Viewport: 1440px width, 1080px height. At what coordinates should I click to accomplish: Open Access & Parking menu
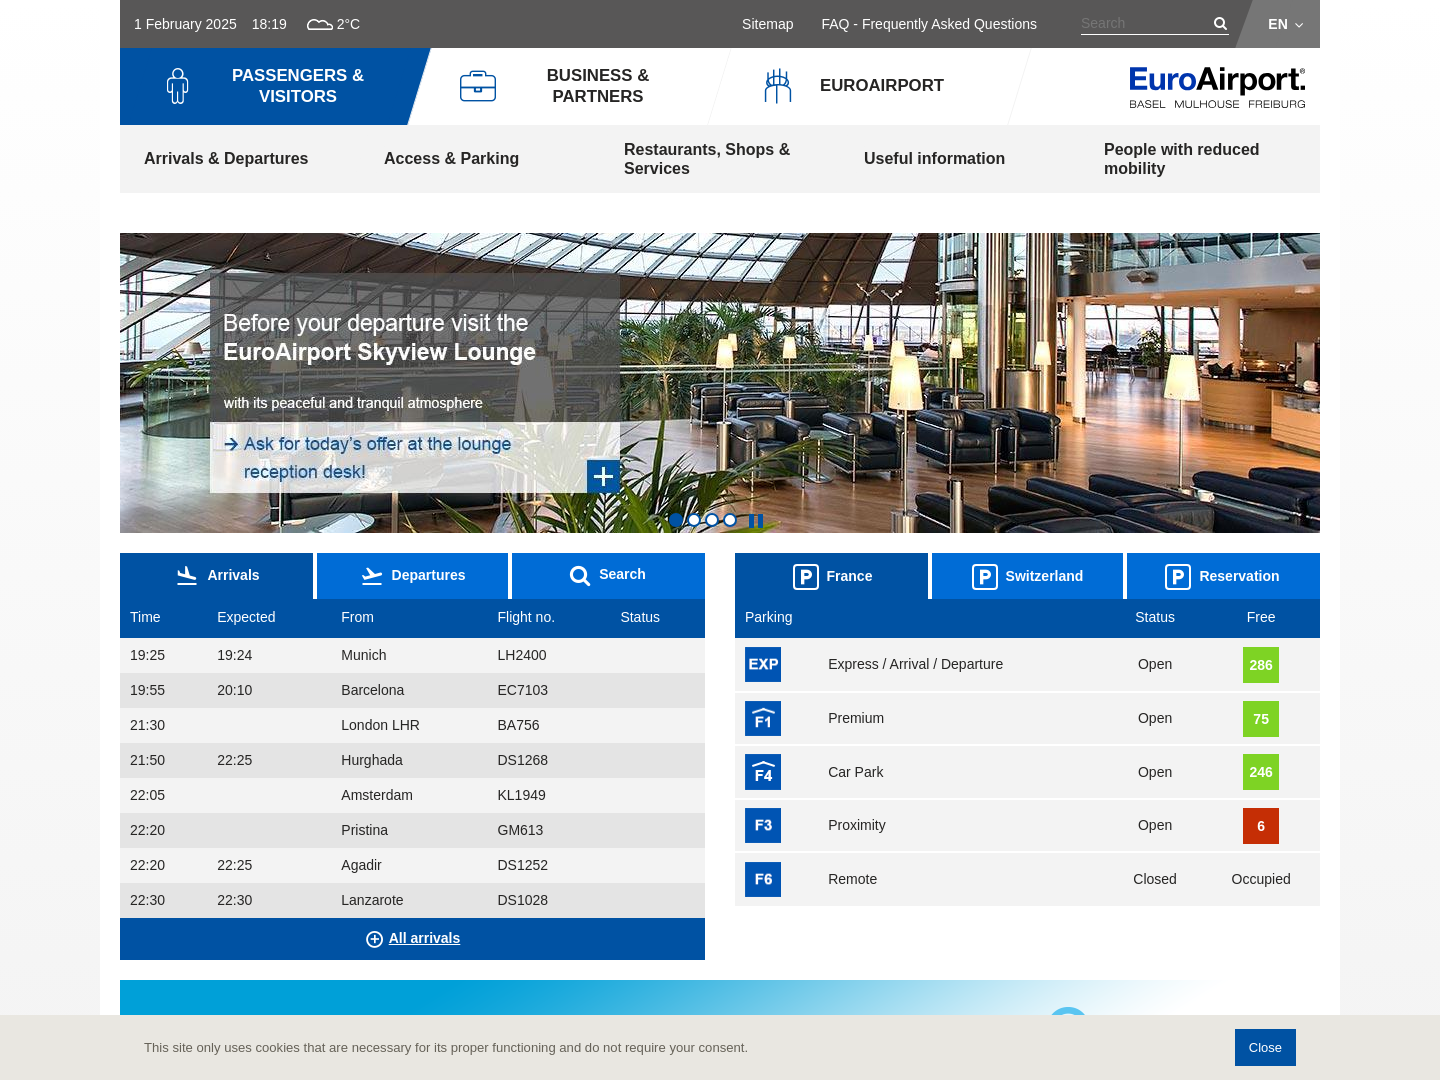(x=451, y=158)
